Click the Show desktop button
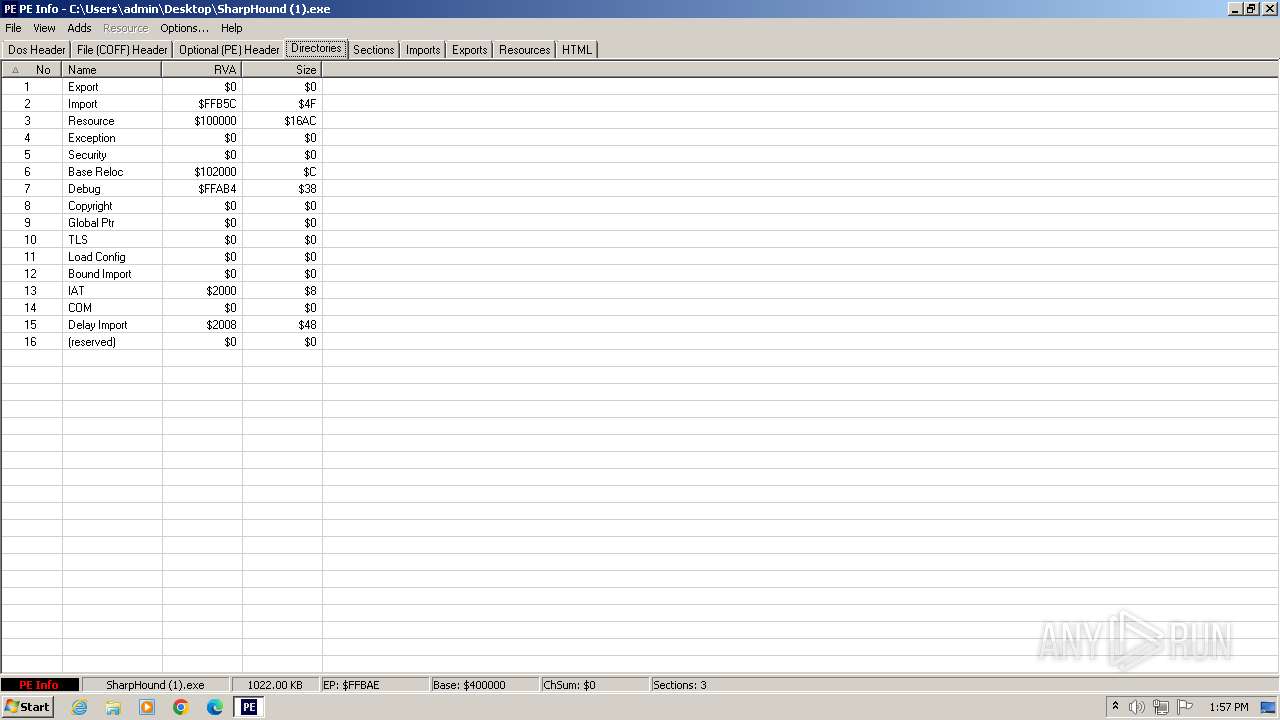Viewport: 1280px width, 720px height. pos(1269,707)
